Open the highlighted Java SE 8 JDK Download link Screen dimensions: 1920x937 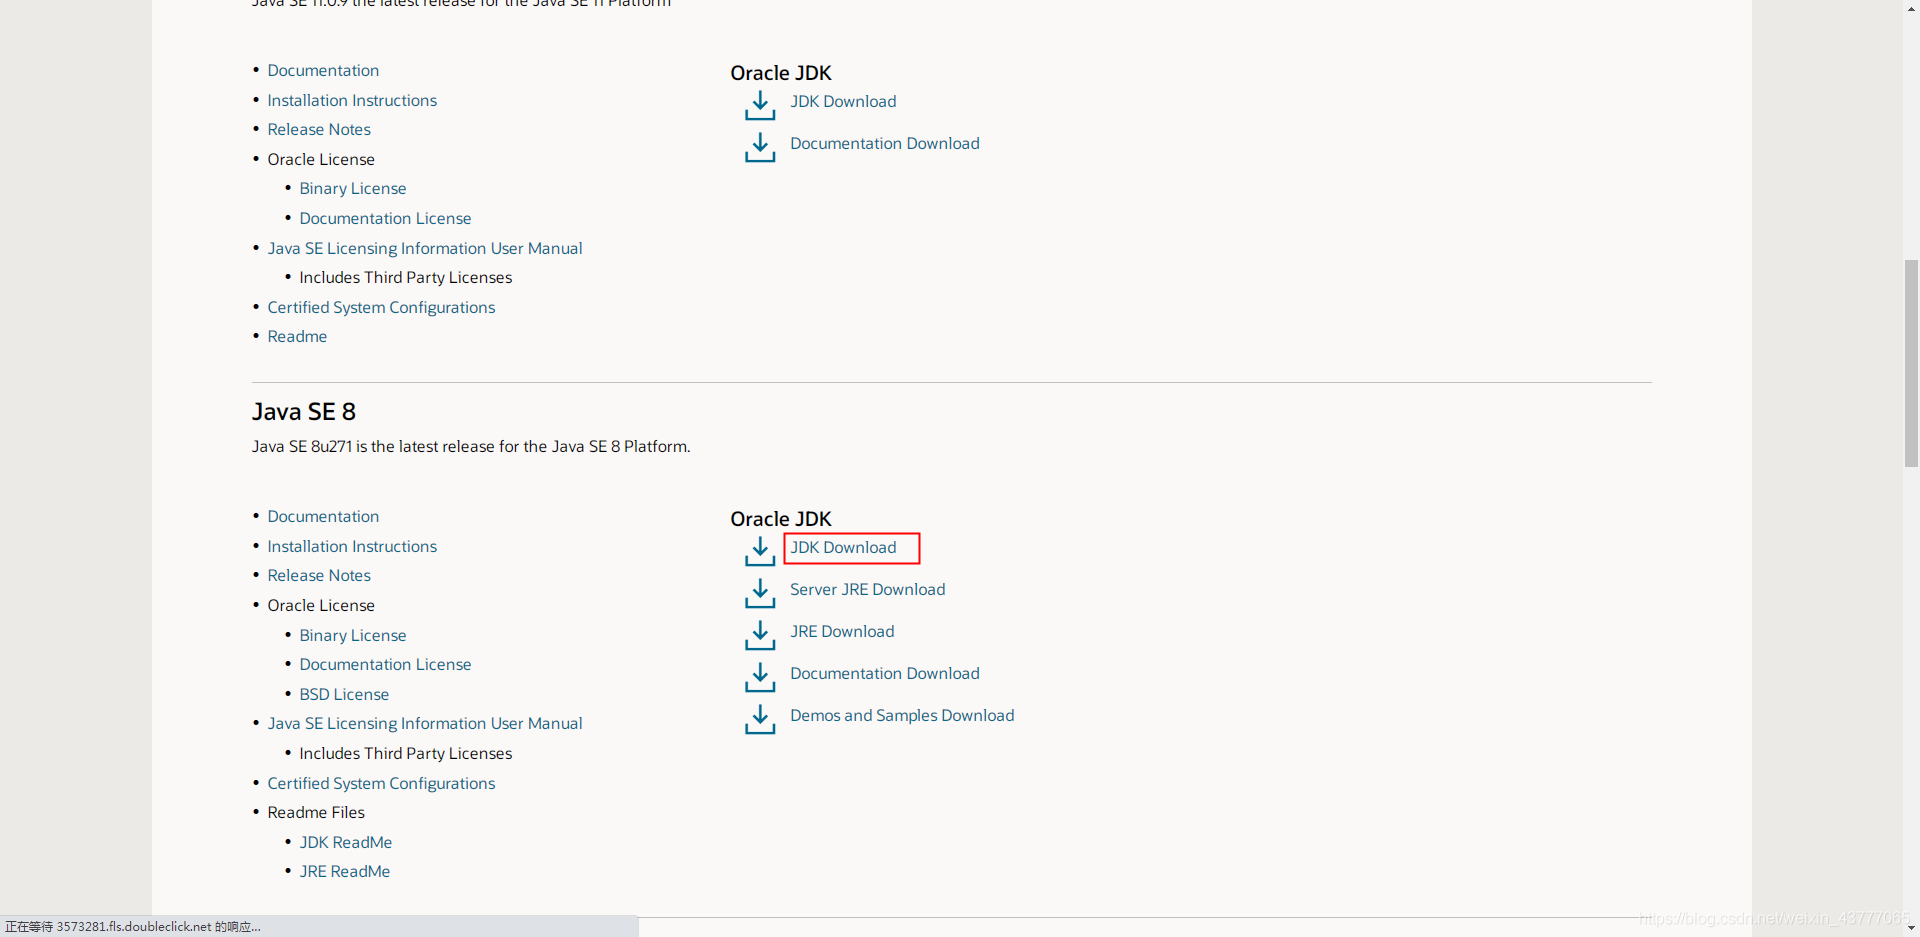click(843, 548)
